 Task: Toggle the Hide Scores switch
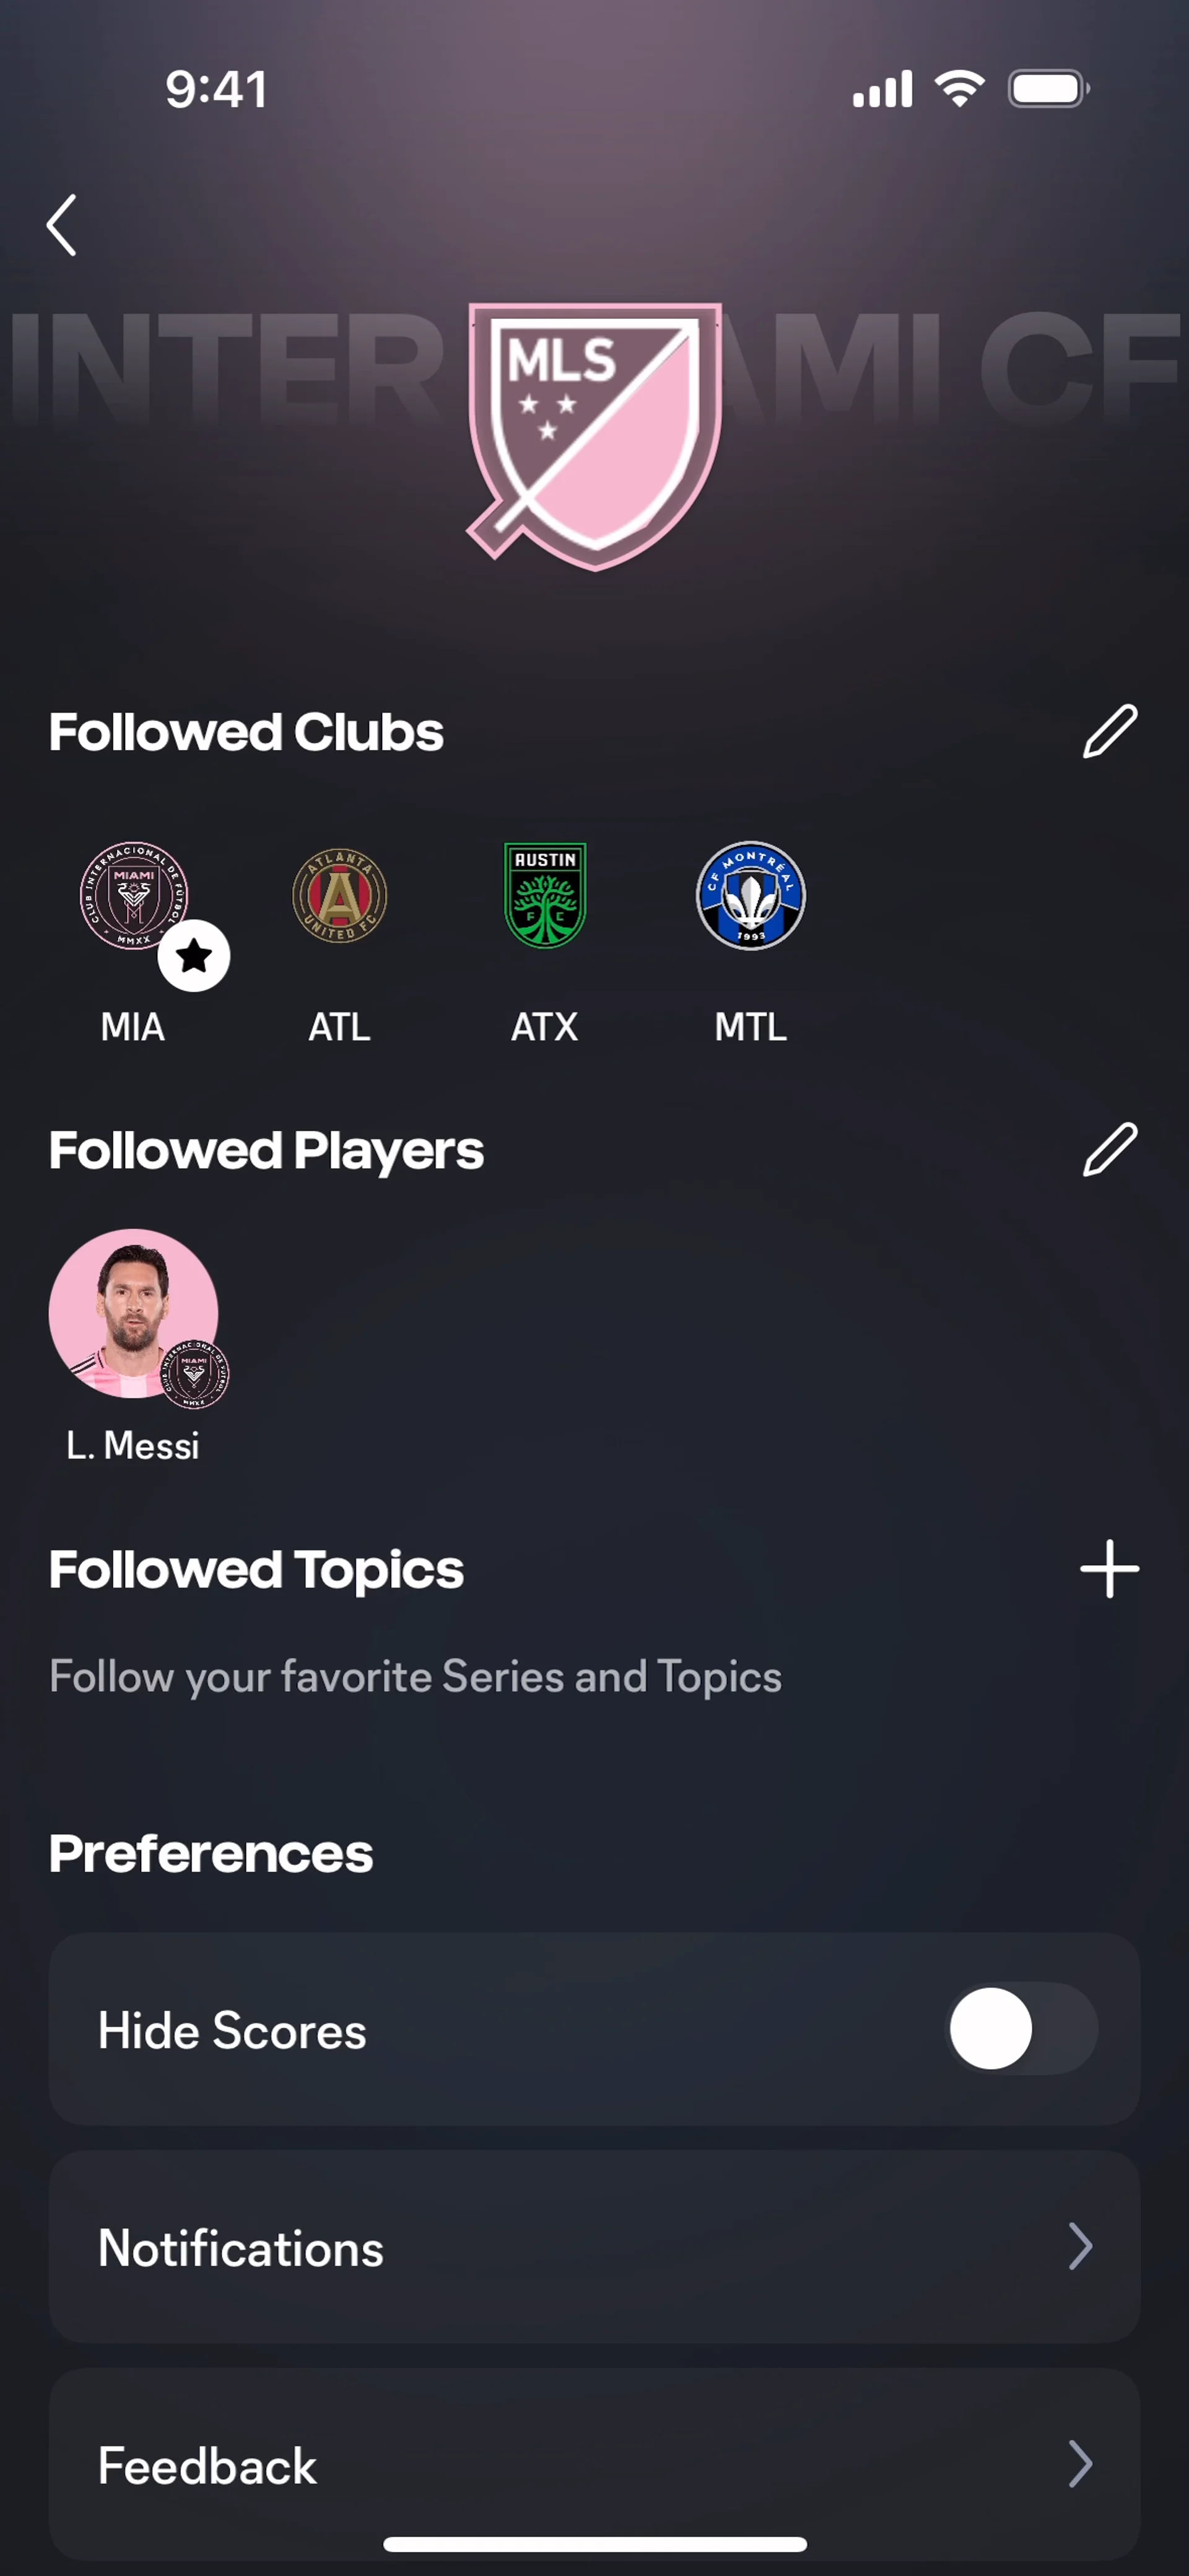[1022, 2029]
